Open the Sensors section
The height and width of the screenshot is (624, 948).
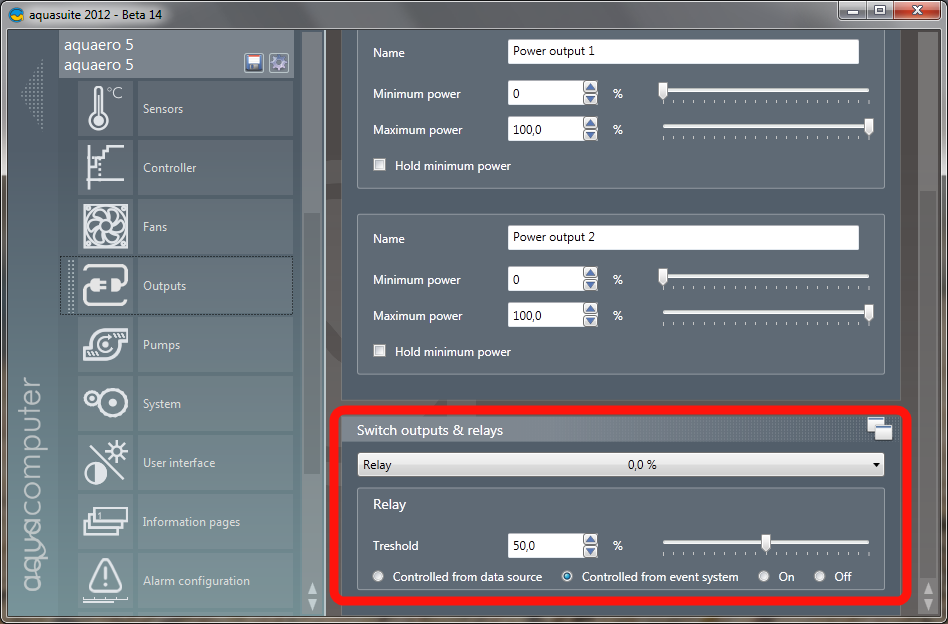215,109
